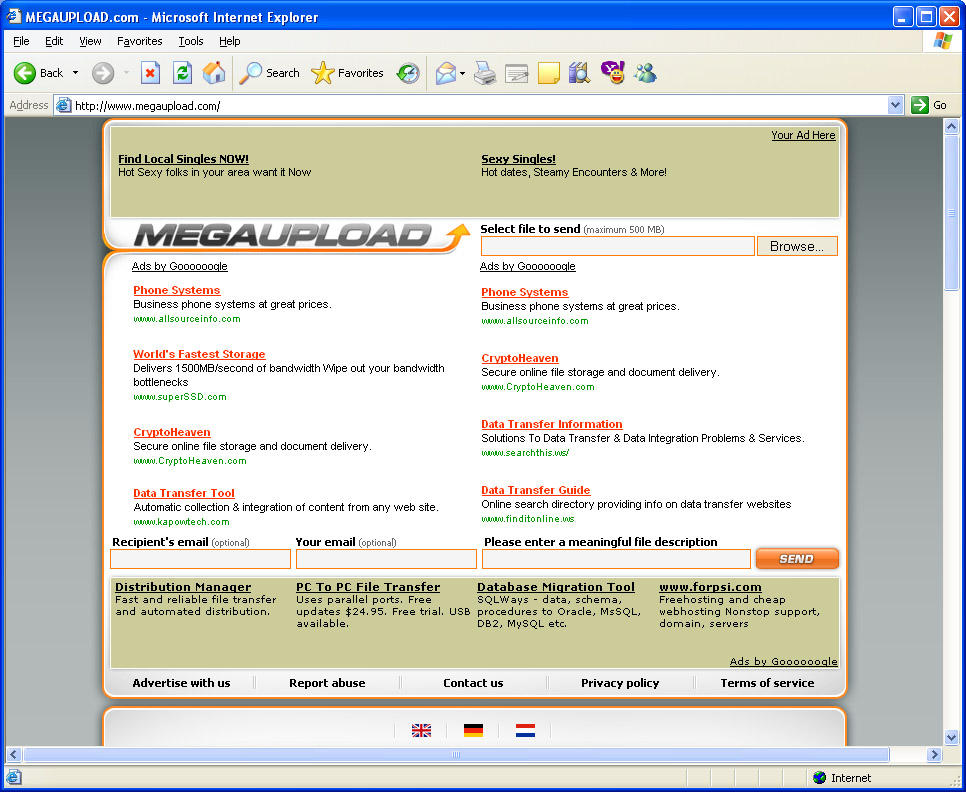
Task: Go back using the Back arrow icon
Action: click(25, 73)
